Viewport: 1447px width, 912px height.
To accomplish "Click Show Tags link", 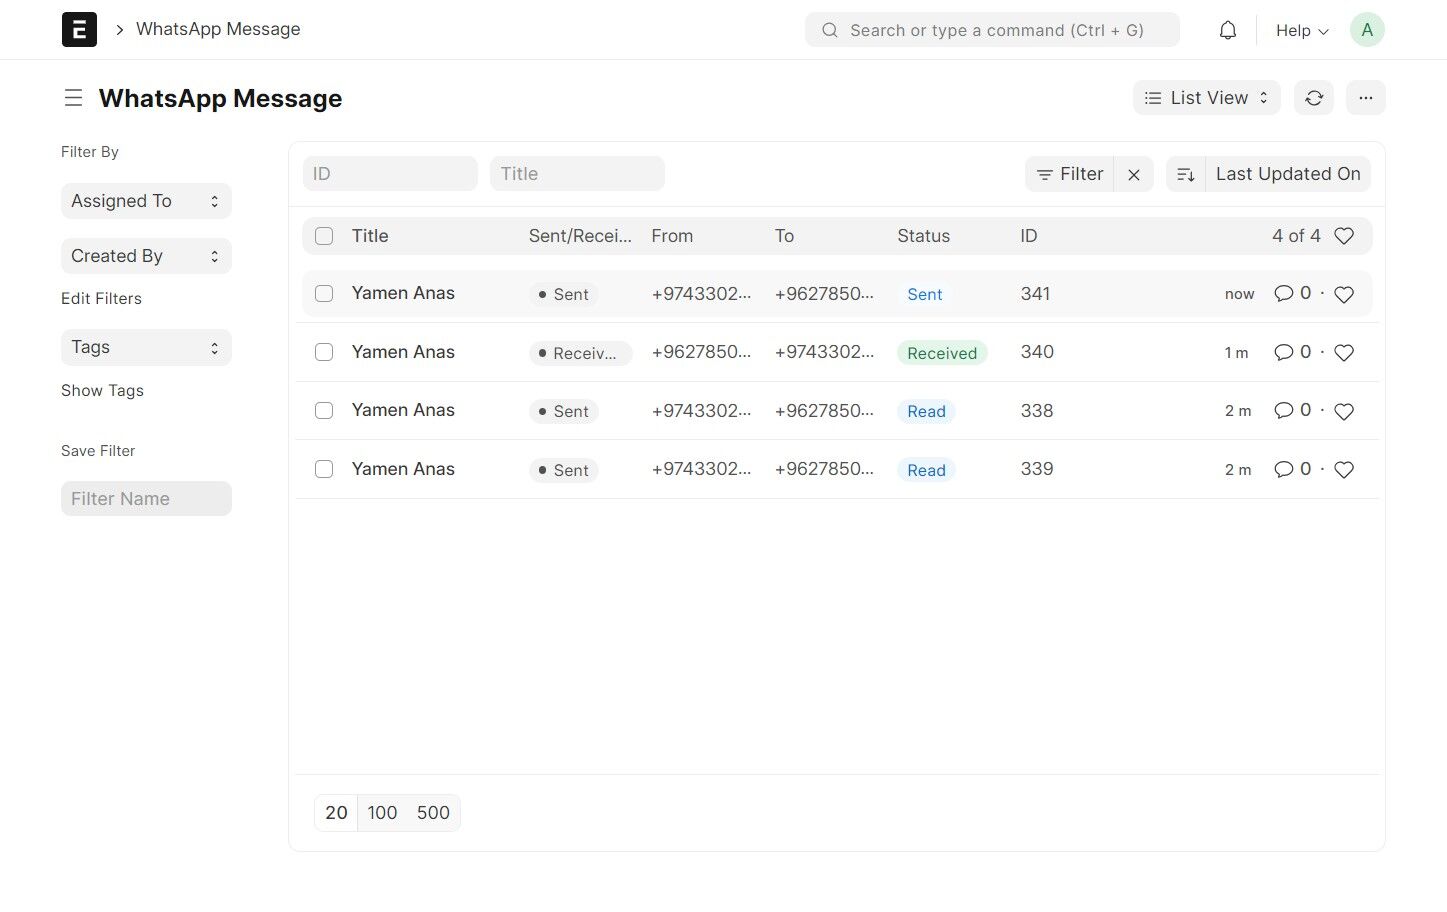I will click(102, 391).
